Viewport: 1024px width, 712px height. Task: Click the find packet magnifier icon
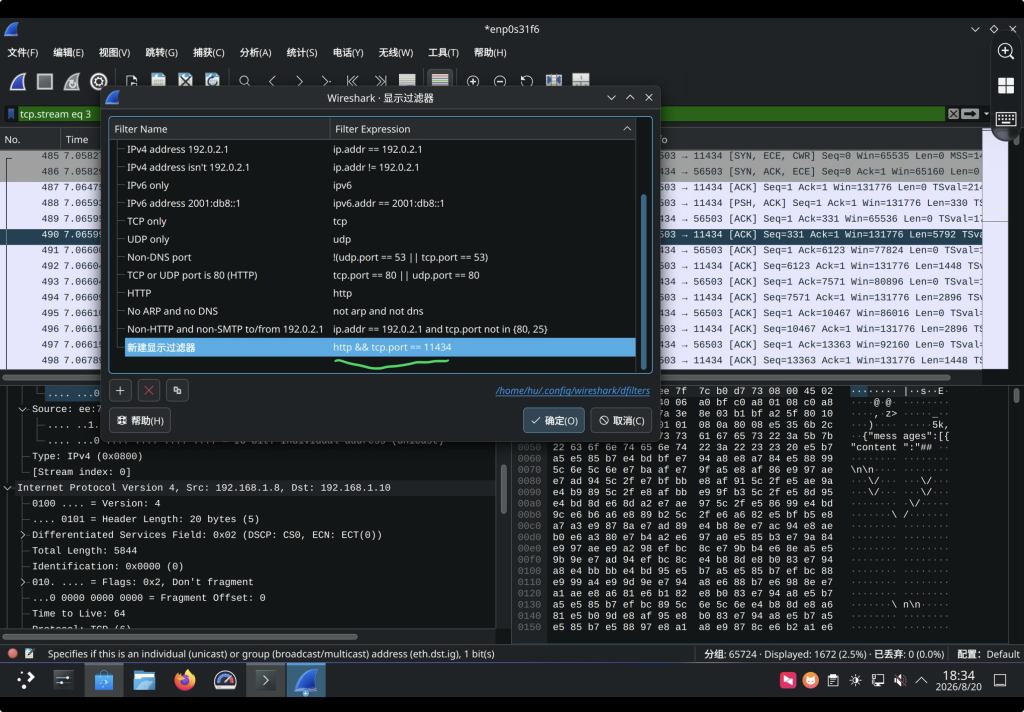(244, 81)
